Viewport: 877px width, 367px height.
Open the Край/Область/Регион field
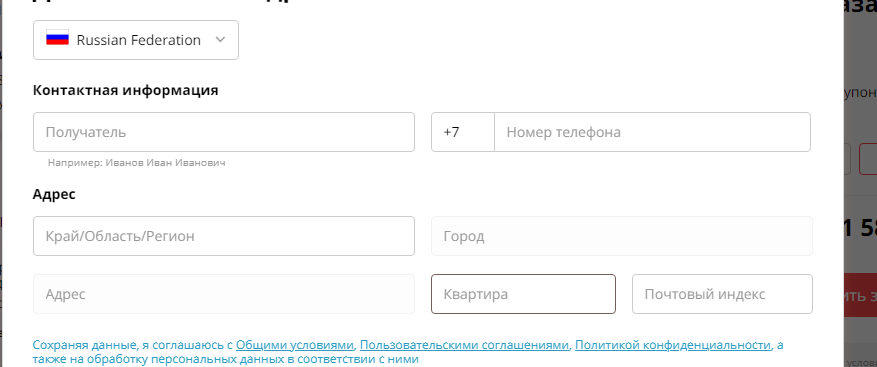(224, 236)
